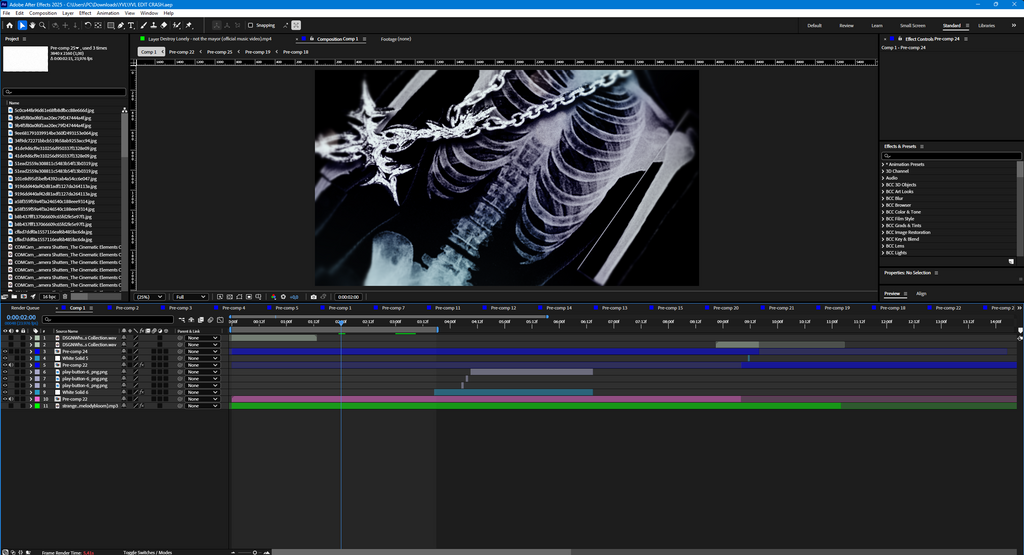Screen dimensions: 1024x555
Task: Click the Home icon in the toolbar
Action: point(9,25)
